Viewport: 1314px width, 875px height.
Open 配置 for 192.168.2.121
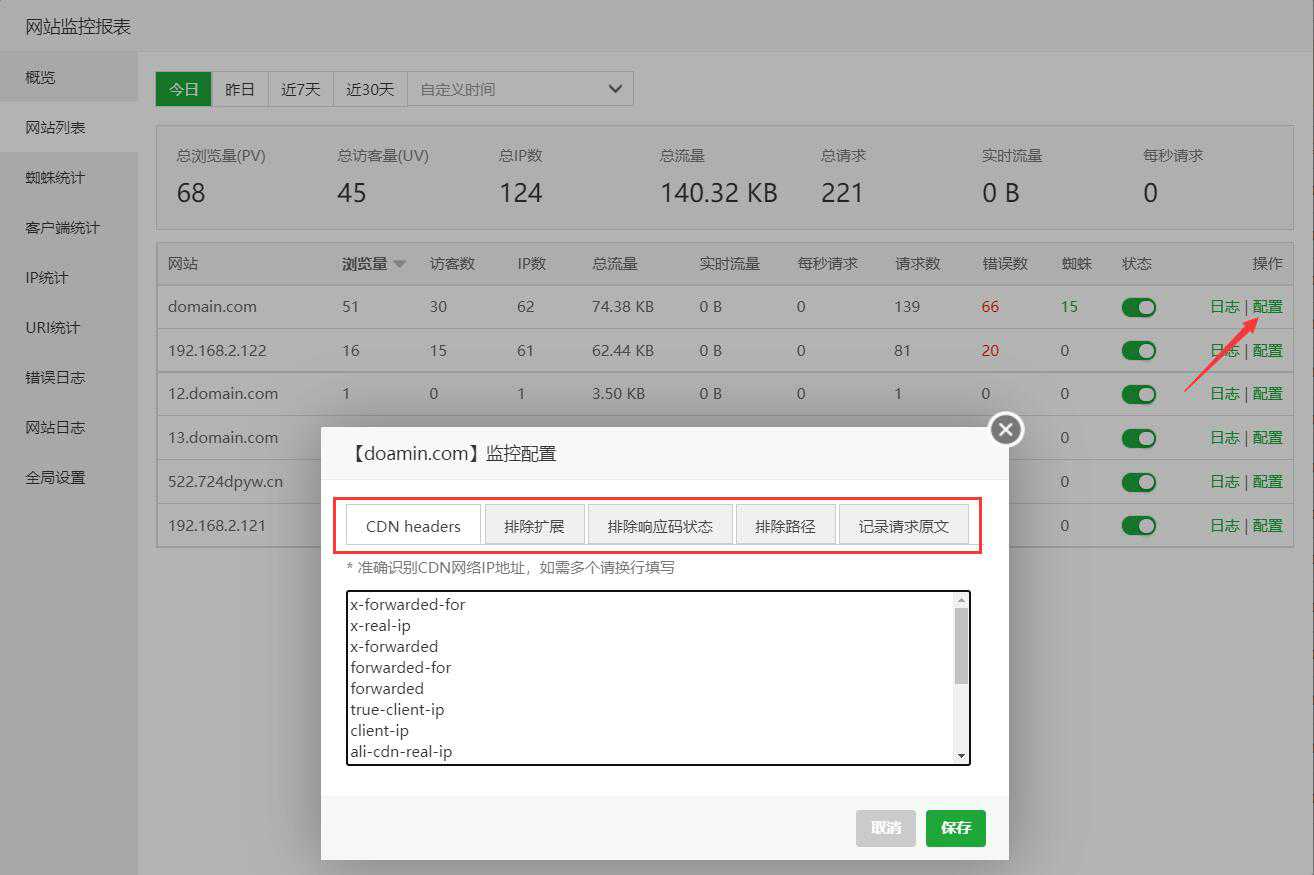[x=1268, y=525]
